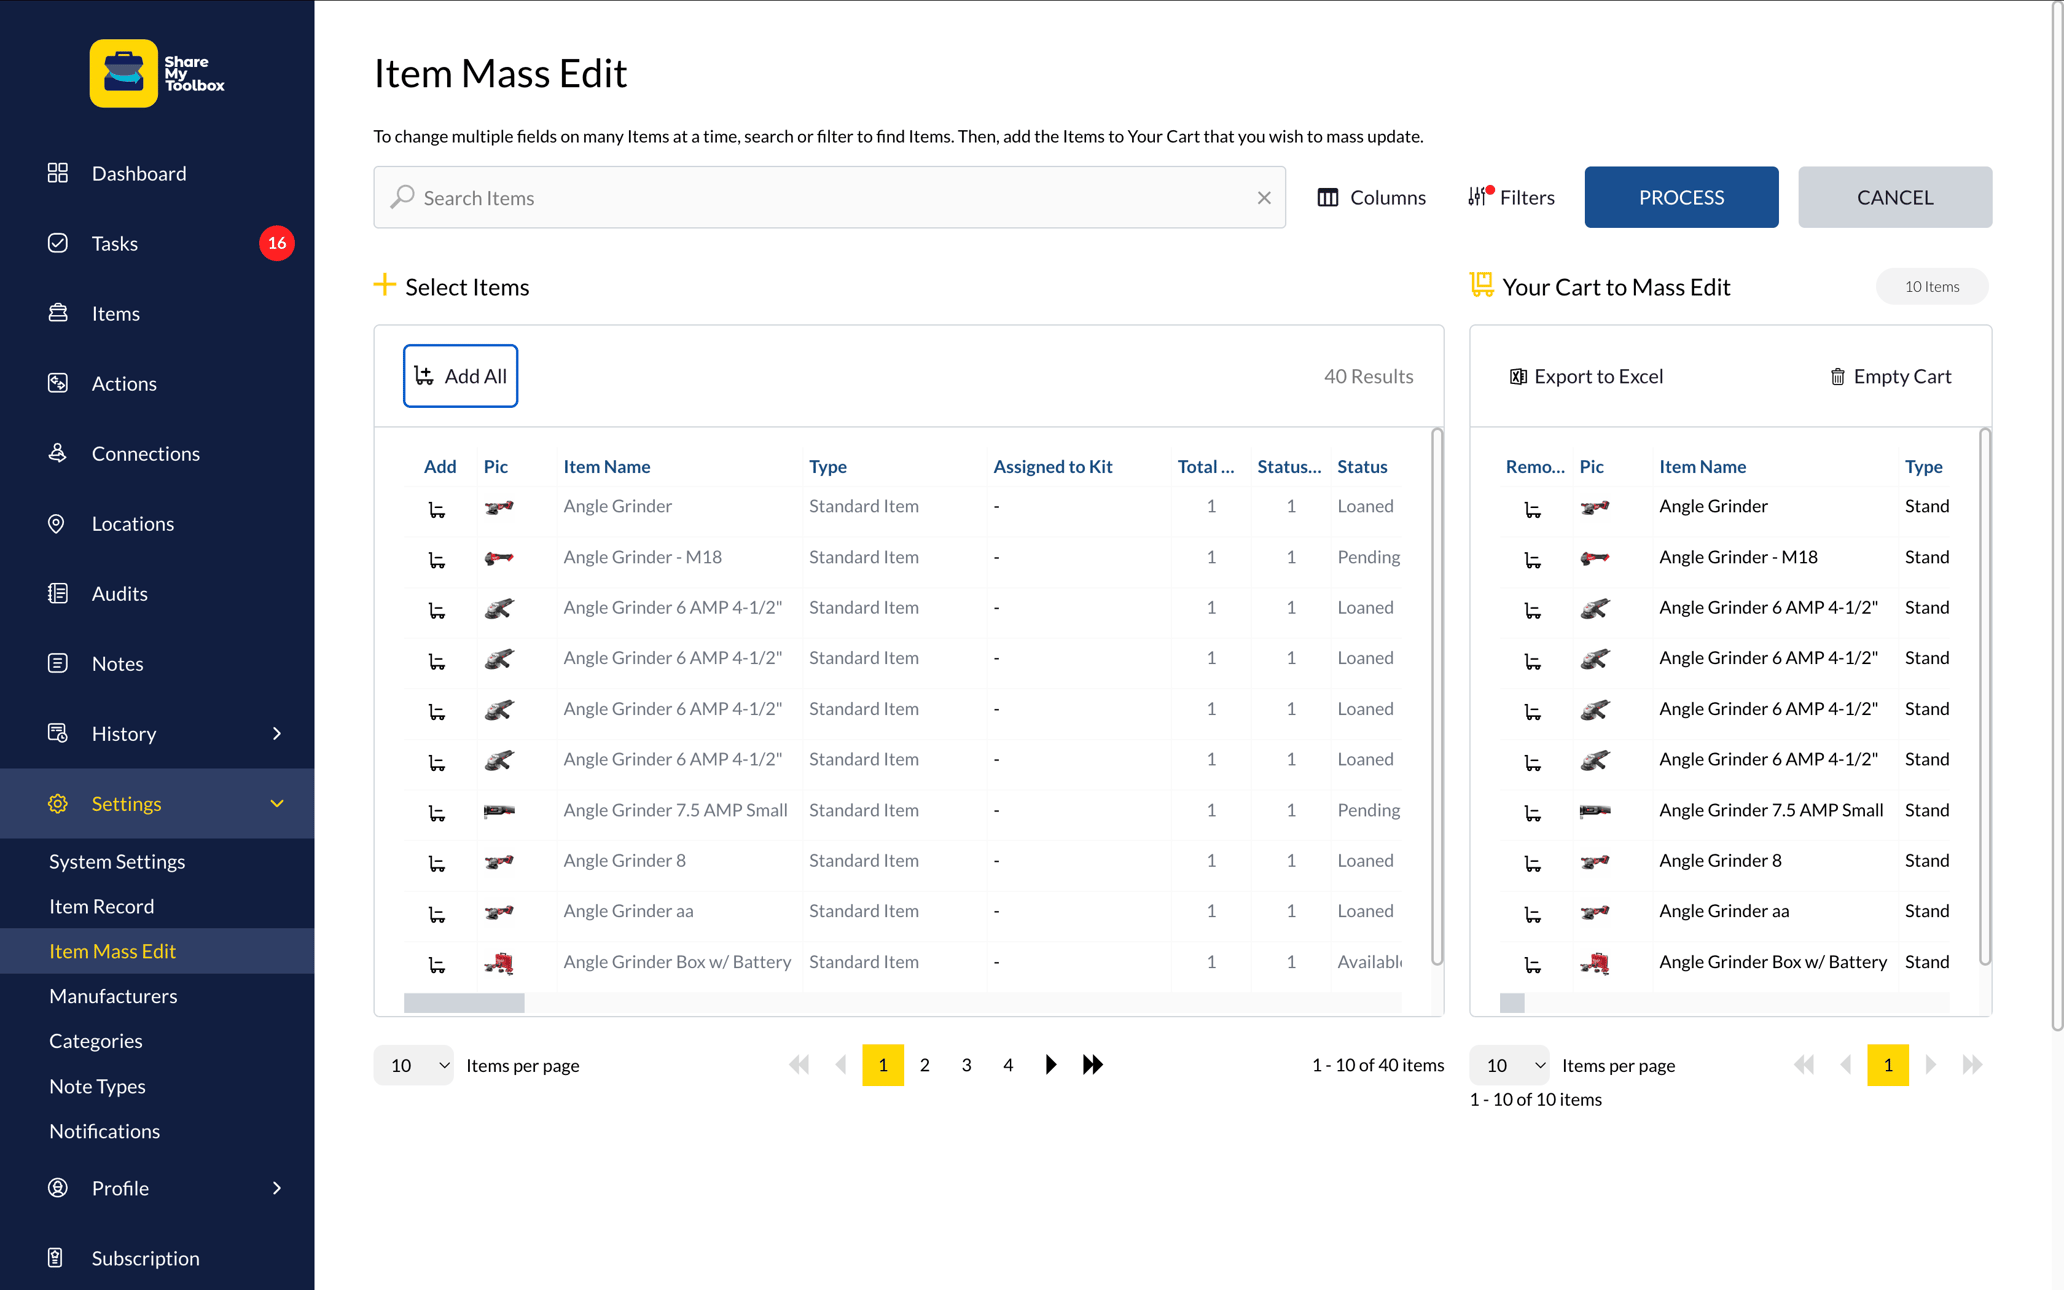This screenshot has height=1290, width=2064.
Task: Click the CANCEL button
Action: coord(1895,197)
